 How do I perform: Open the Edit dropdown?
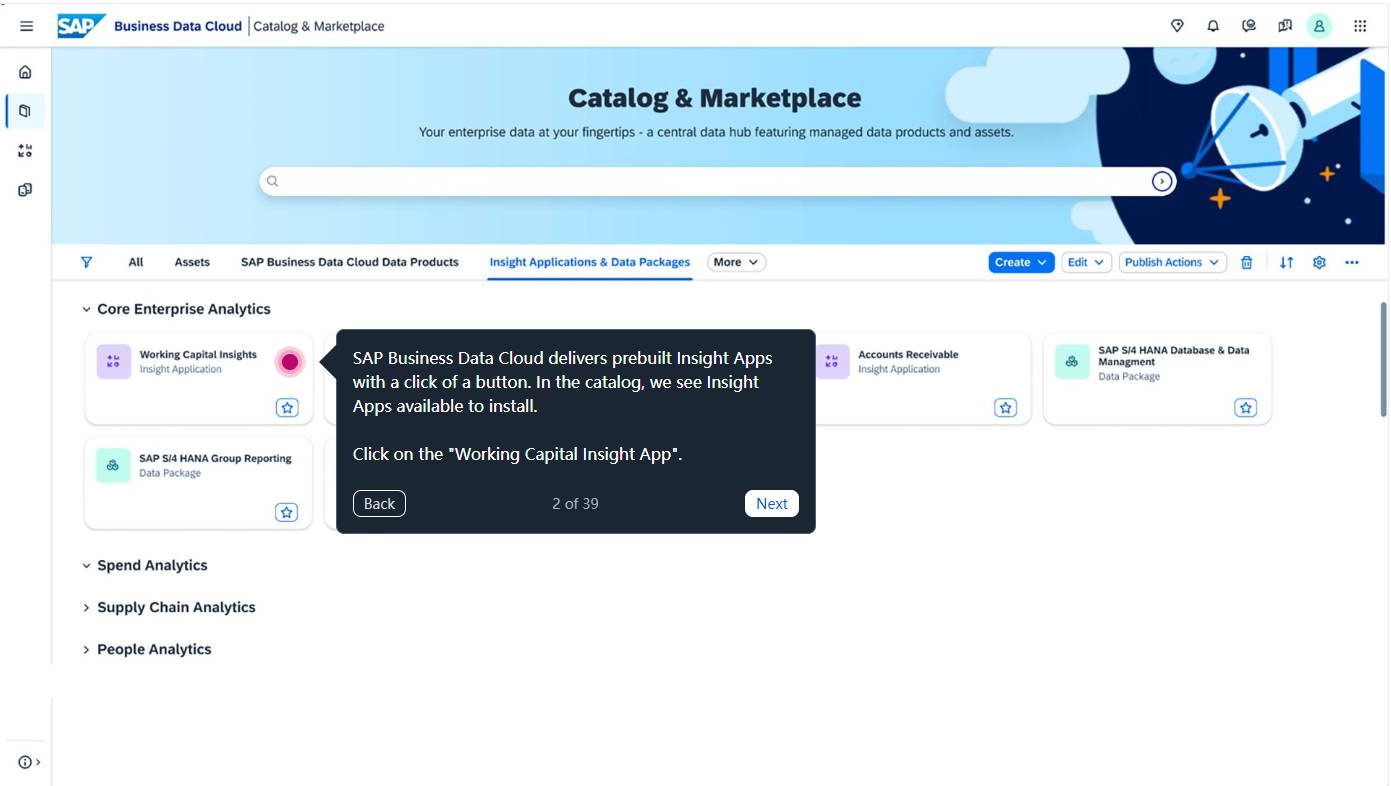pyautogui.click(x=1087, y=262)
